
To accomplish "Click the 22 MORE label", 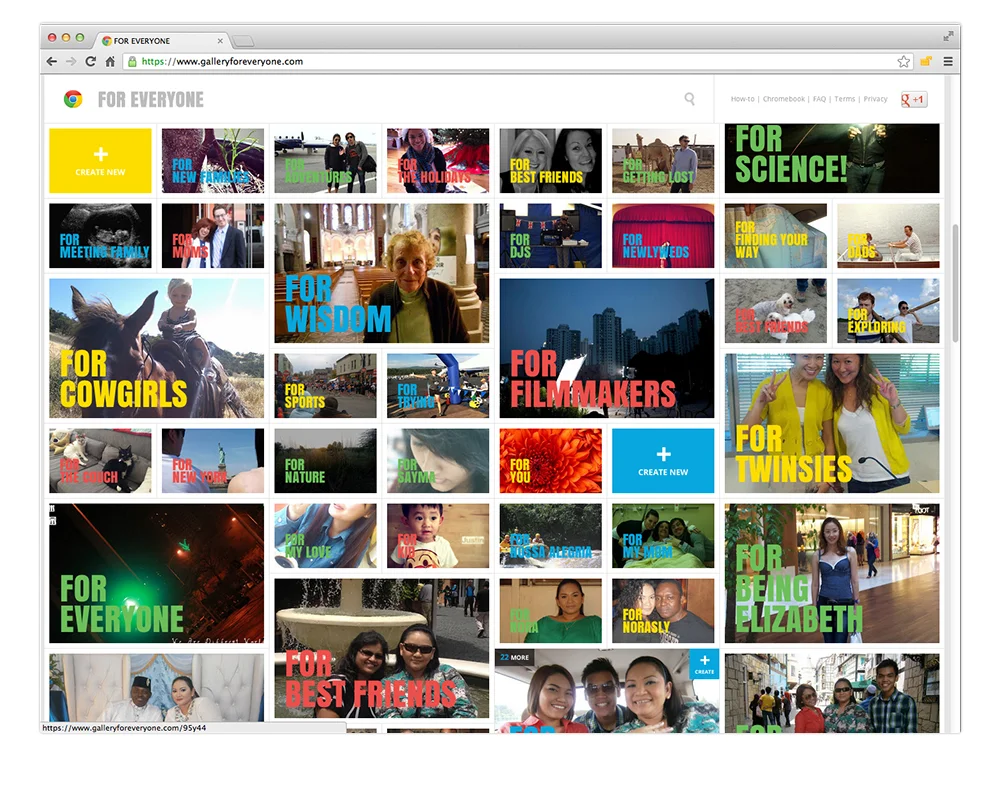I will point(515,657).
